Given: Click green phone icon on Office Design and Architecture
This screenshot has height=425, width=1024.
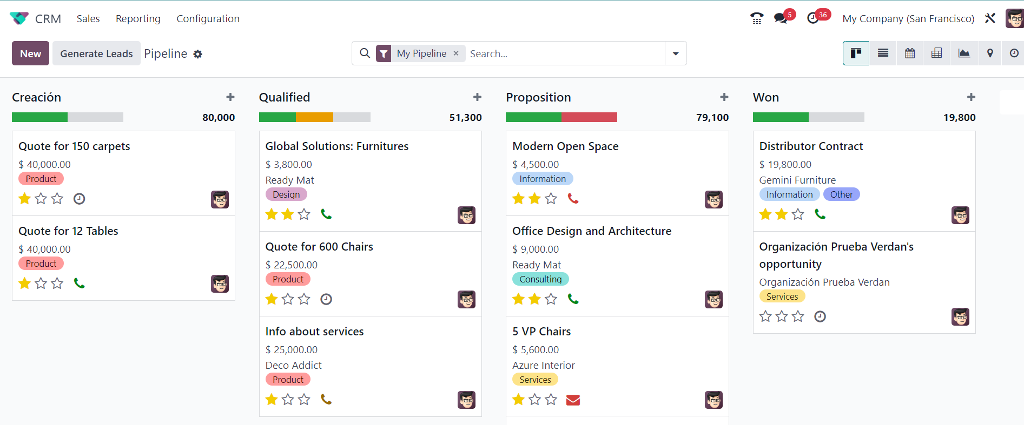Looking at the screenshot, I should [x=573, y=299].
